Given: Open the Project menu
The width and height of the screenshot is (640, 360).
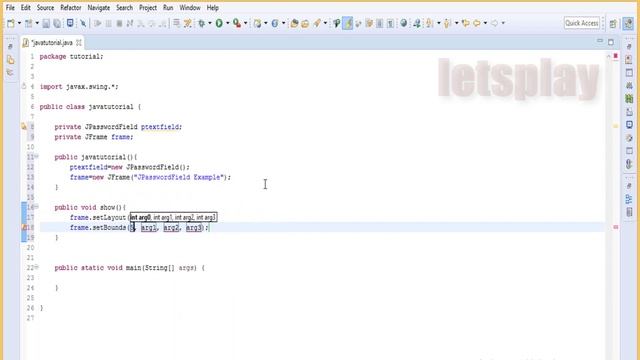Looking at the screenshot, I should [148, 8].
